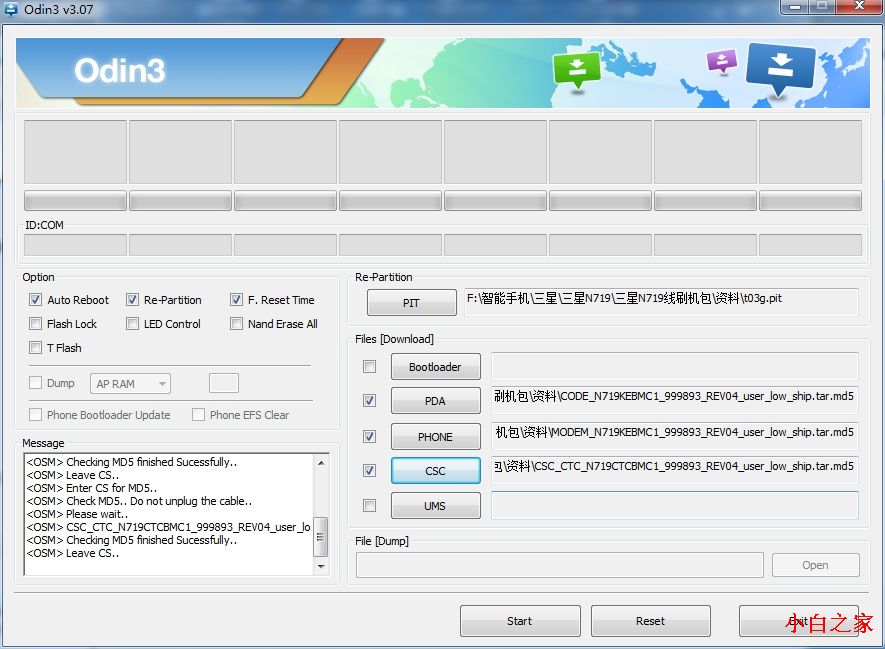885x649 pixels.
Task: Uncheck the CSC file checkbox
Action: [x=369, y=471]
